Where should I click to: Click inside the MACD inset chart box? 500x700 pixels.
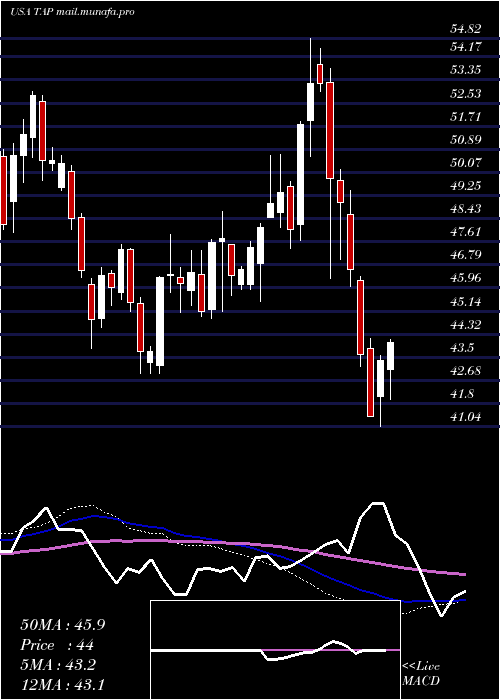(x=275, y=650)
